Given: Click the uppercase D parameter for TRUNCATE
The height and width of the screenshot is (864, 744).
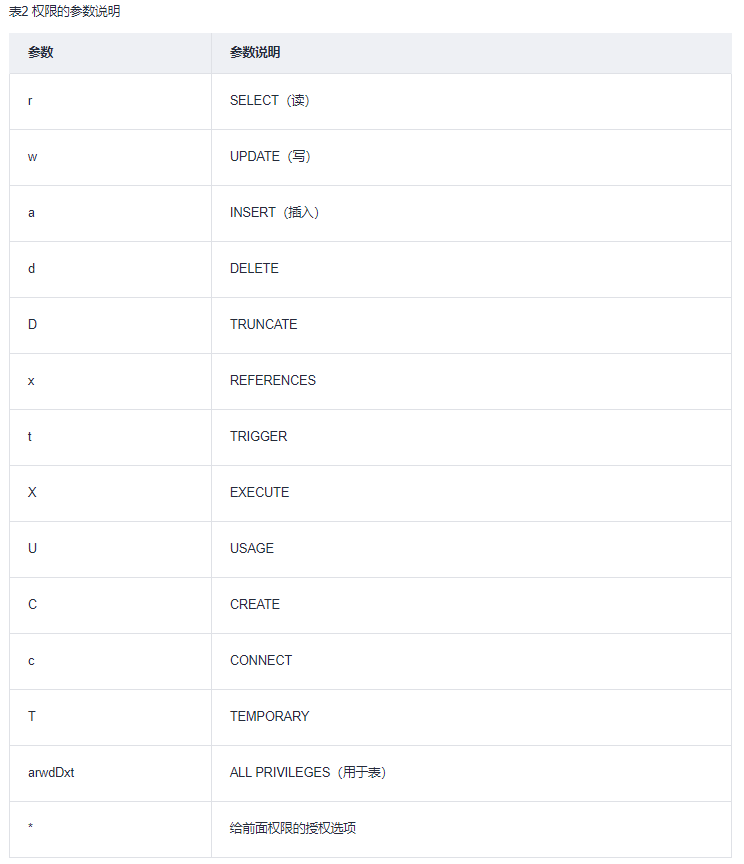Looking at the screenshot, I should pyautogui.click(x=32, y=325).
